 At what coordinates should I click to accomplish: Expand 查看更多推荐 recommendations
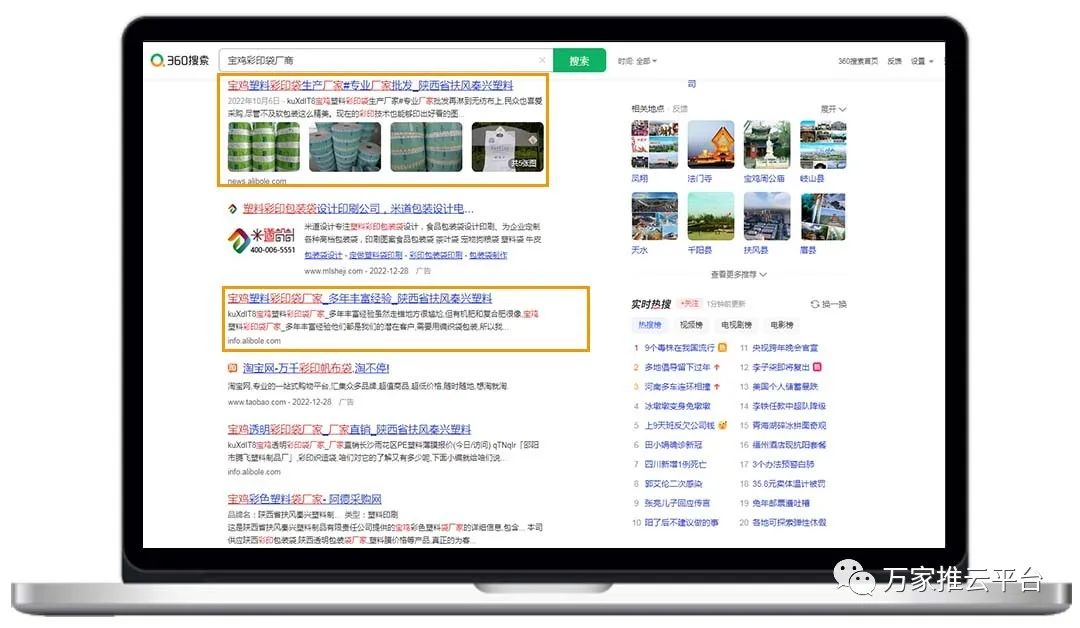(x=739, y=274)
